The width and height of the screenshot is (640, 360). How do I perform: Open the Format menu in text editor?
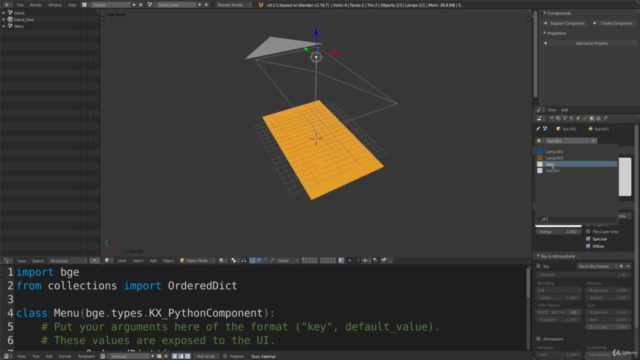tap(65, 356)
